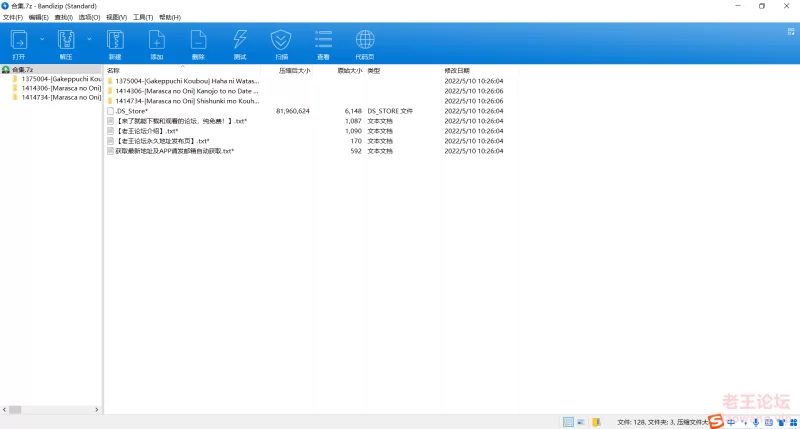Click the 扫描 (Scan) shield icon

[281, 40]
